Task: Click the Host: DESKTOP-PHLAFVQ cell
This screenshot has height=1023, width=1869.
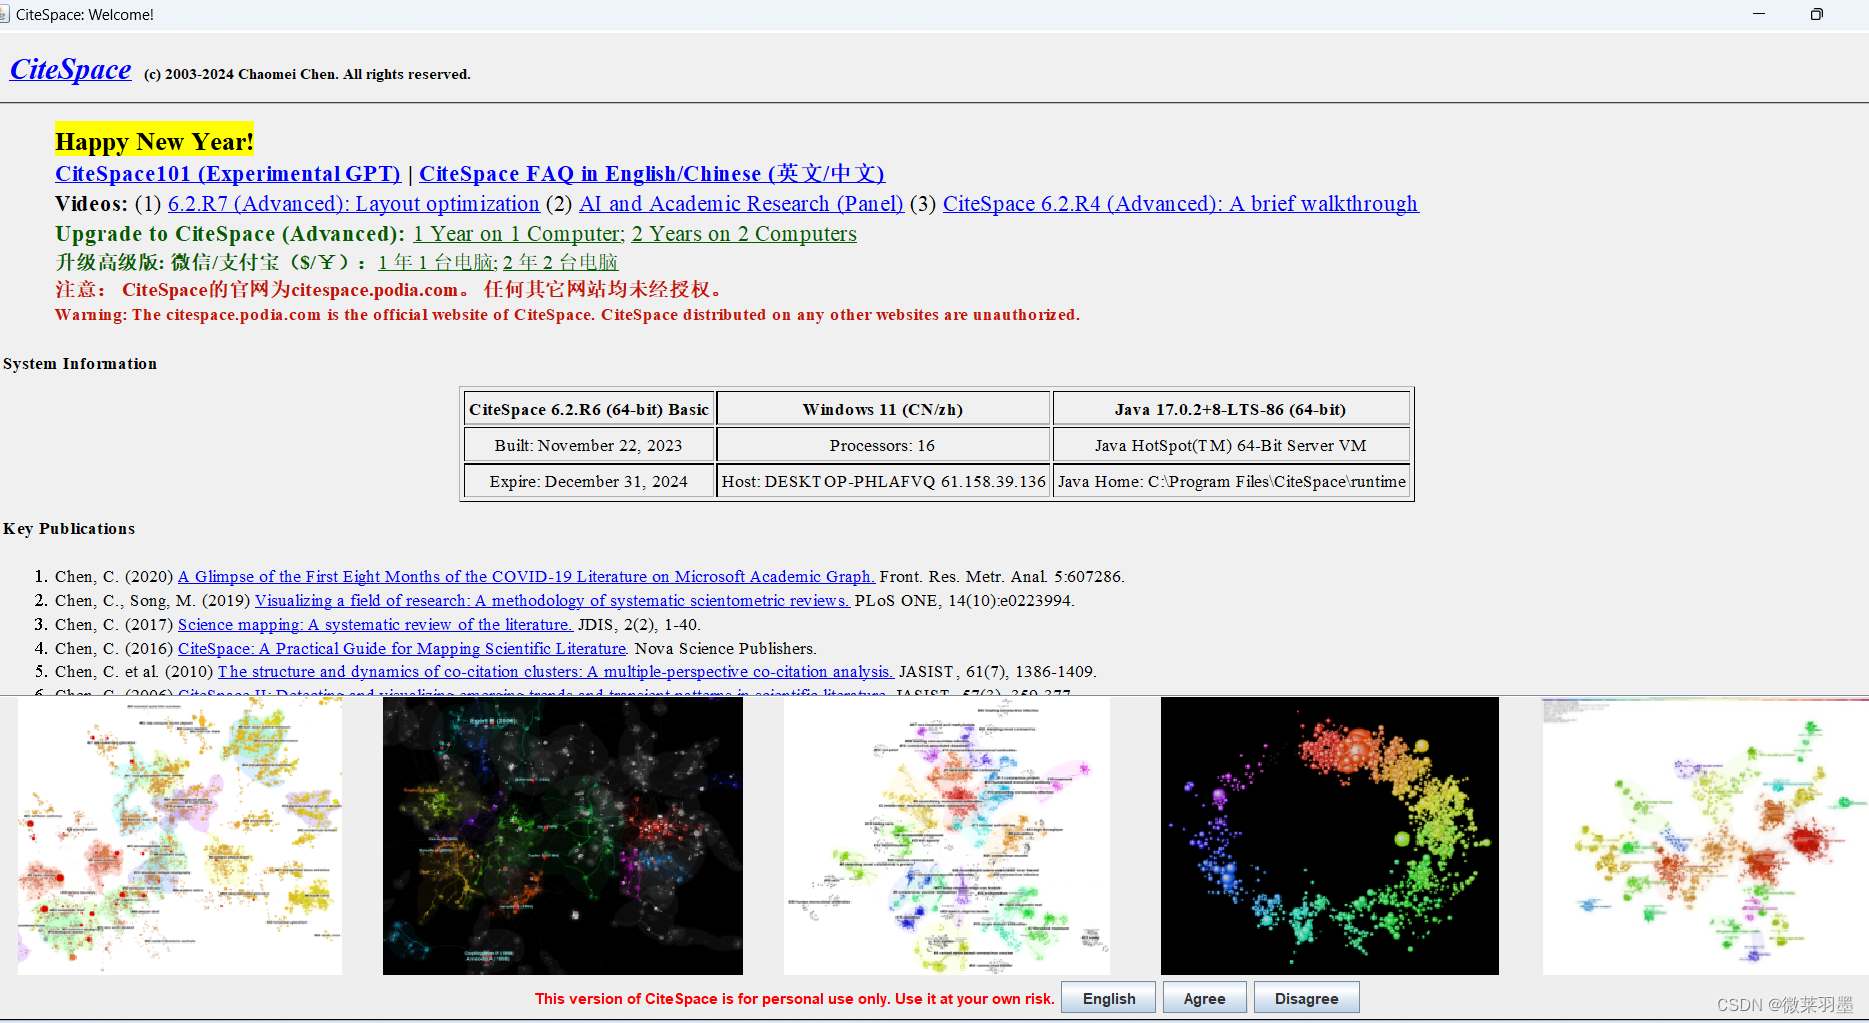Action: tap(884, 481)
